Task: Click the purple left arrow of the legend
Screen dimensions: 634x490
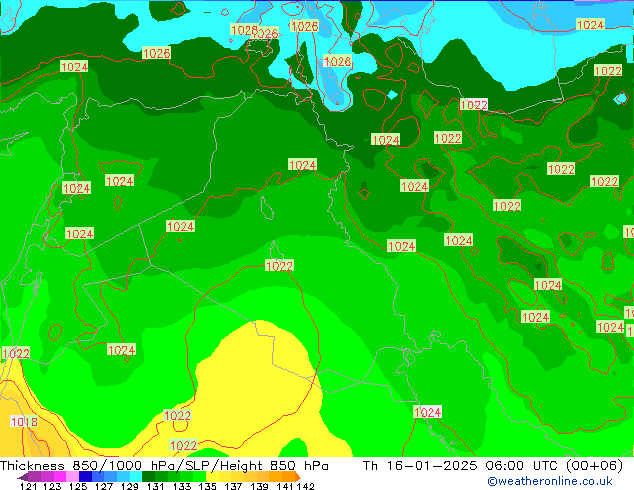Action: [23, 478]
